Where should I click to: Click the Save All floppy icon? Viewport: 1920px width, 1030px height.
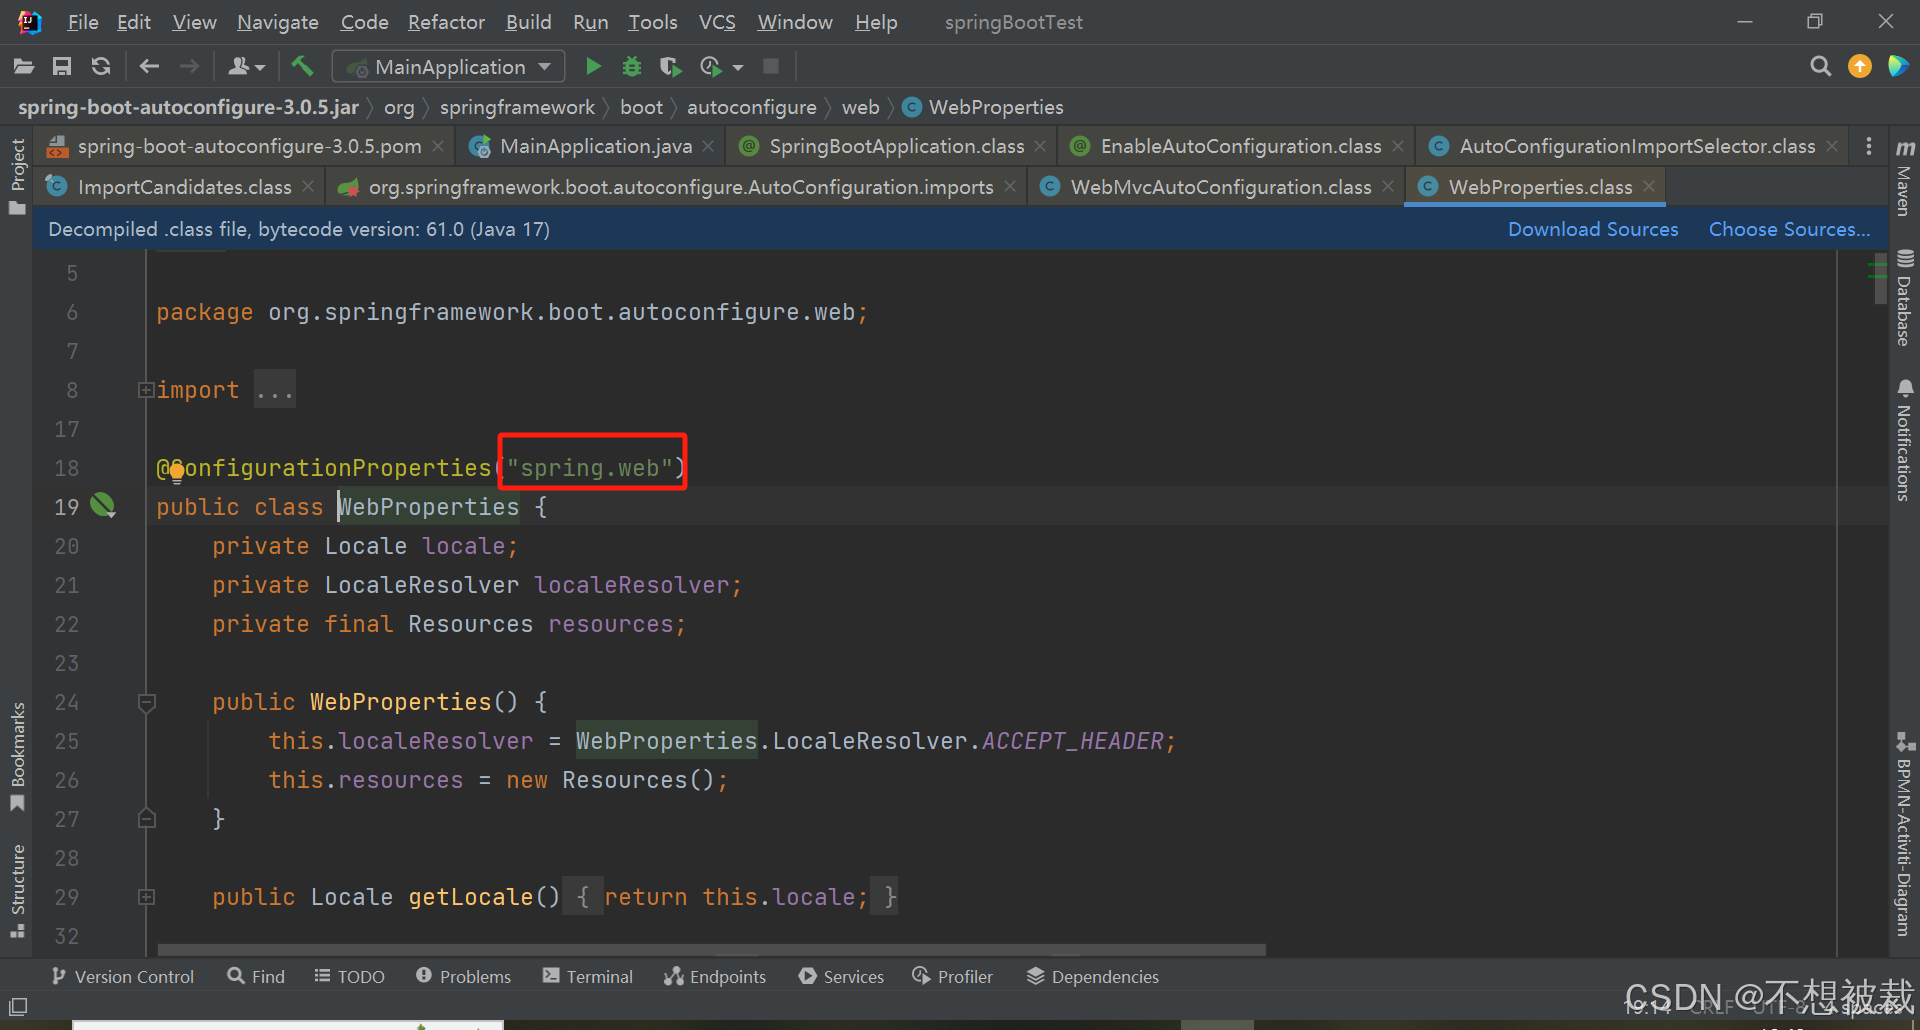[61, 66]
